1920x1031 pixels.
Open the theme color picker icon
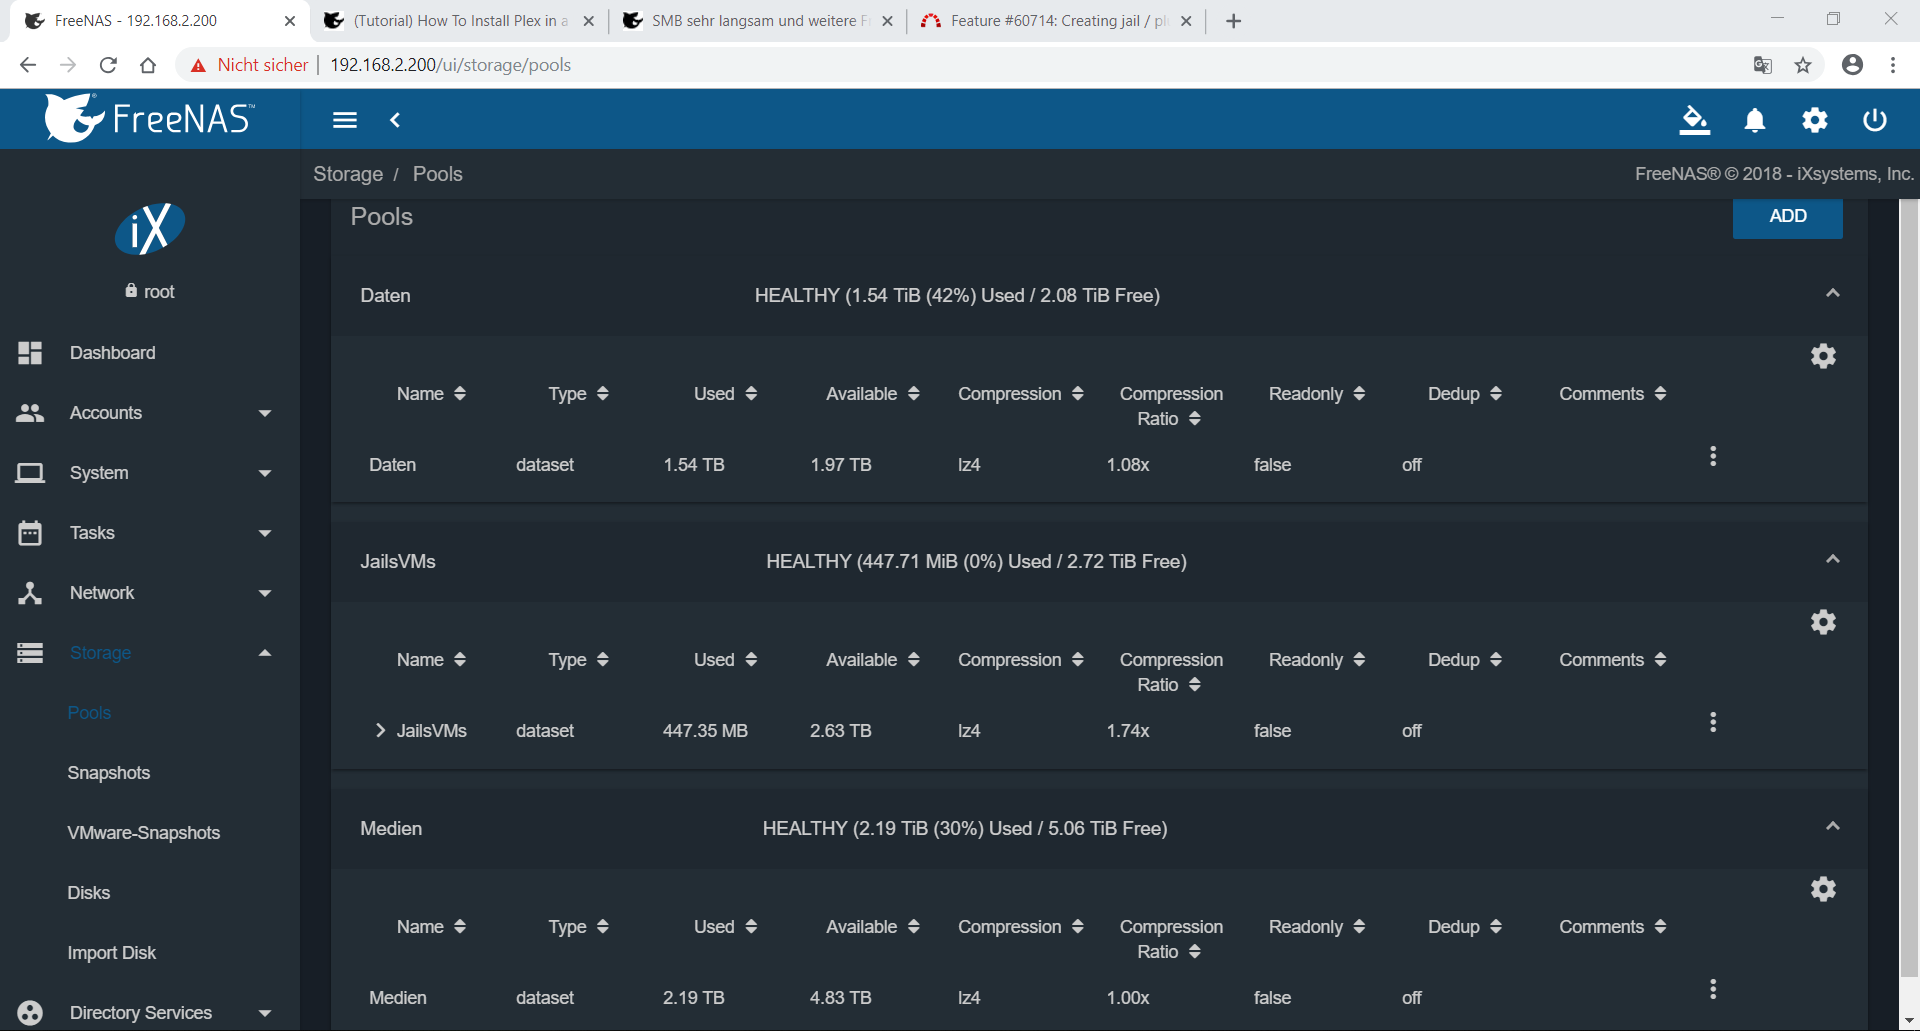1694,120
